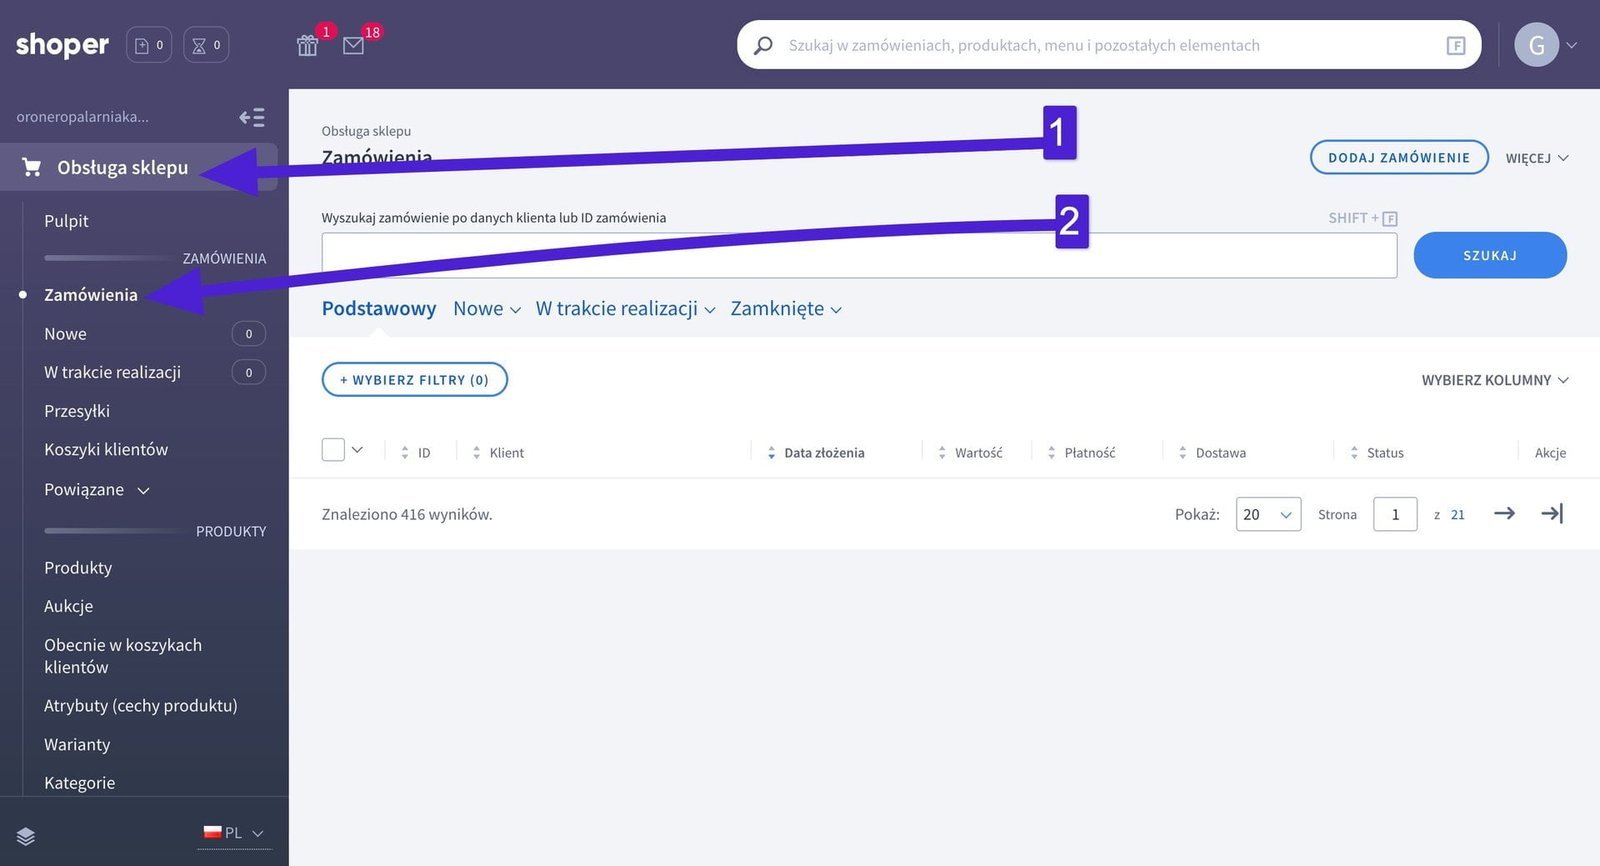Click the layers icon at sidebar bottom
1600x866 pixels.
[x=26, y=836]
